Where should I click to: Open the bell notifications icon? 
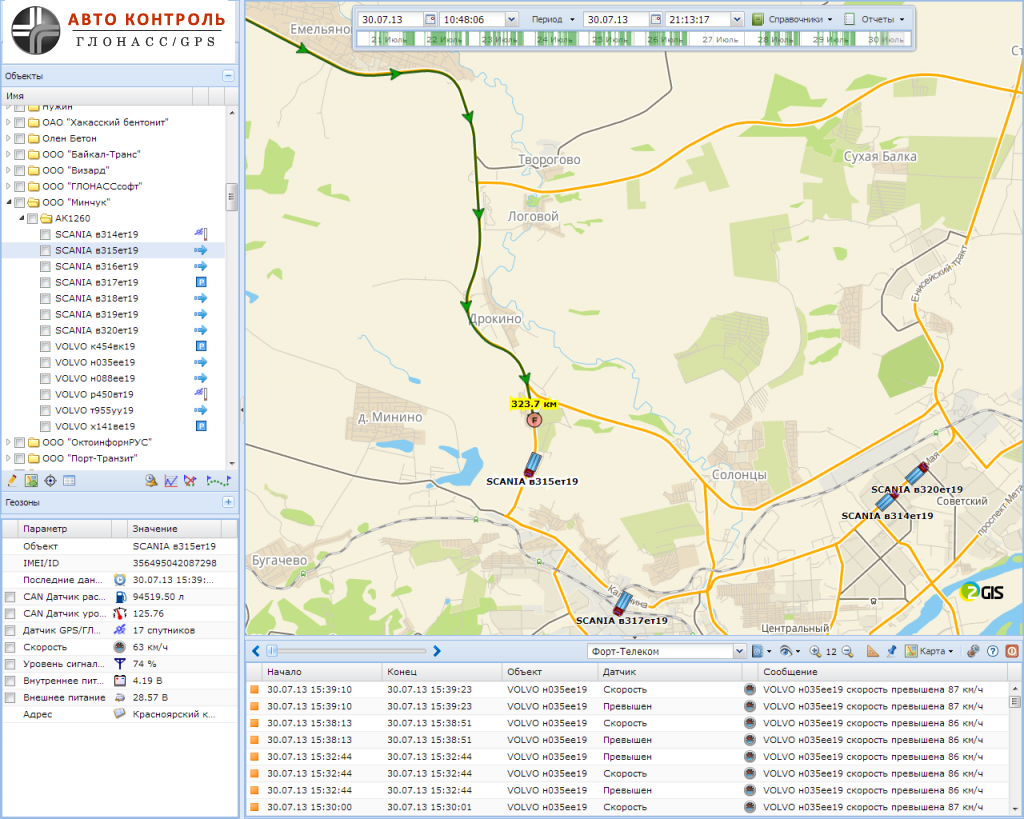pos(151,481)
